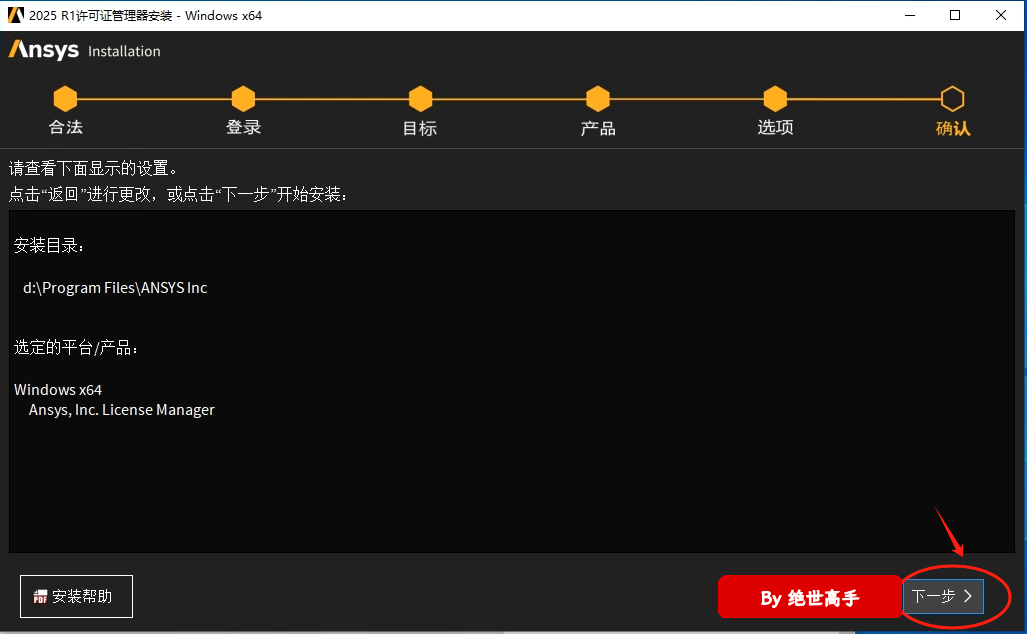Click the 目标 step hexagon
This screenshot has width=1027, height=634.
420,99
